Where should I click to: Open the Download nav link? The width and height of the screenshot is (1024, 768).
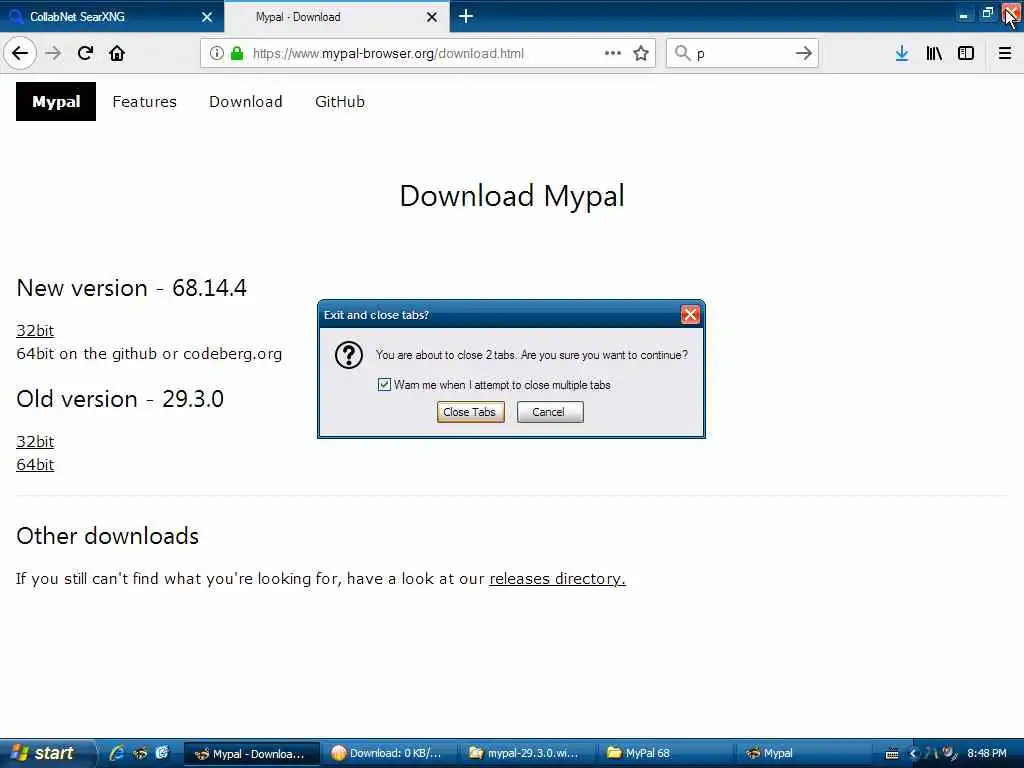(x=246, y=101)
